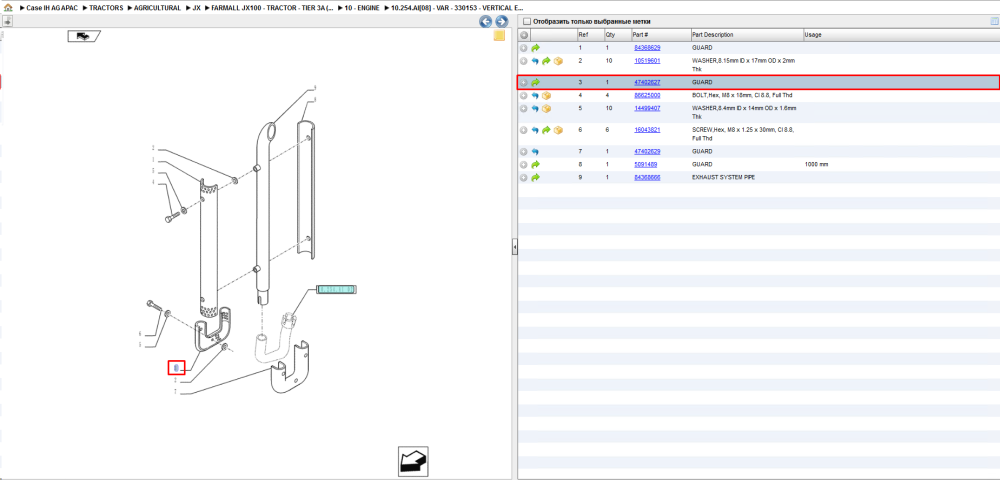The image size is (1000, 480).
Task: Open part number link 47402627
Action: 647,82
